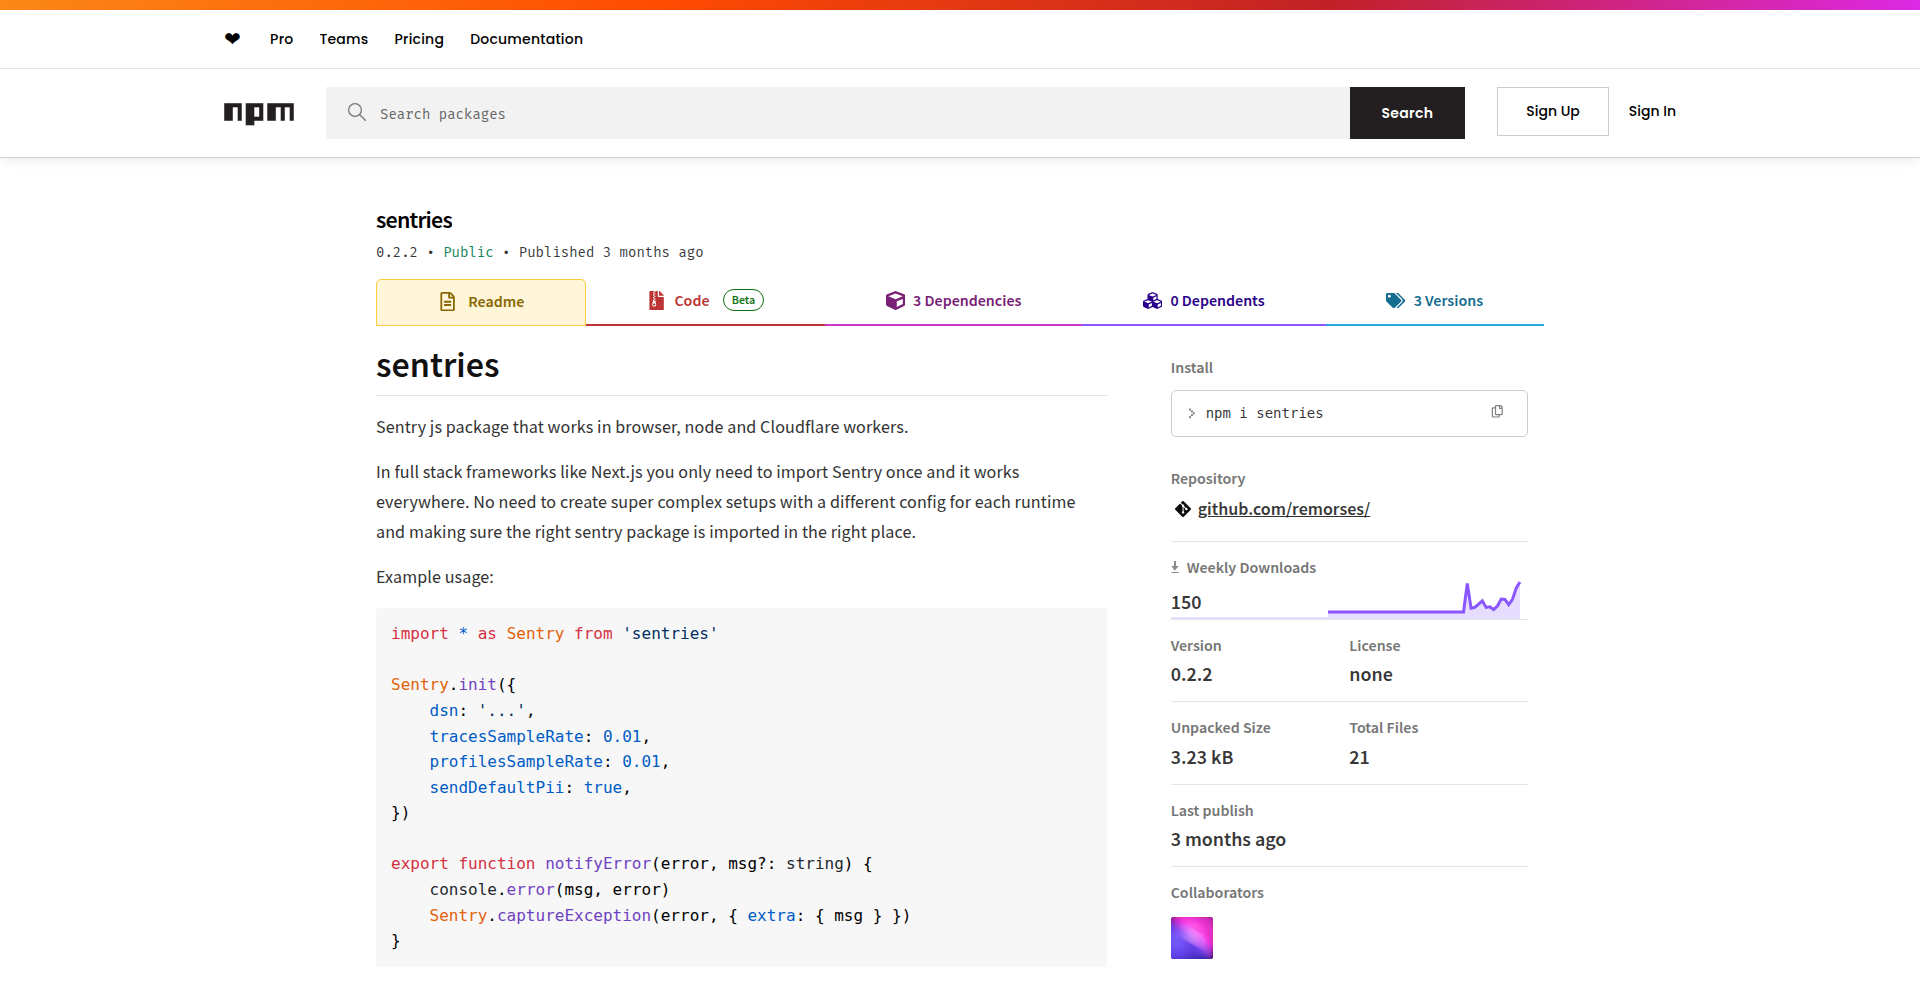Click the heart icon in top navigation
The image size is (1920, 993).
coord(232,39)
